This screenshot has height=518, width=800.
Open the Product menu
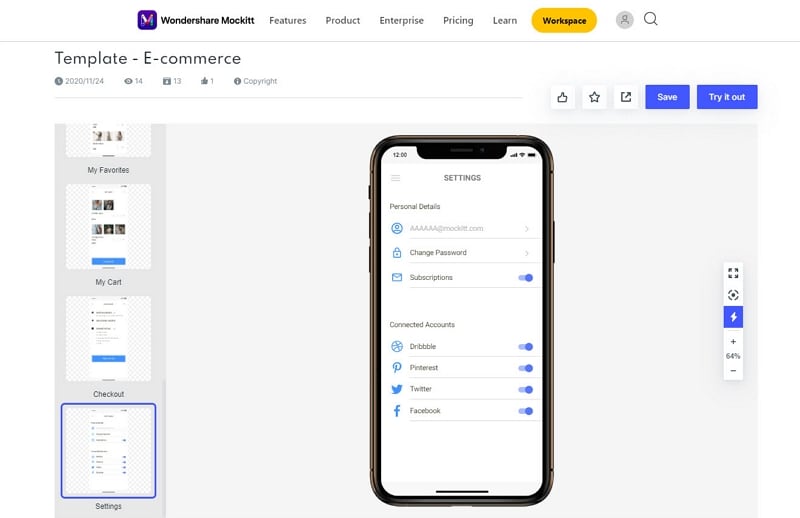(343, 20)
